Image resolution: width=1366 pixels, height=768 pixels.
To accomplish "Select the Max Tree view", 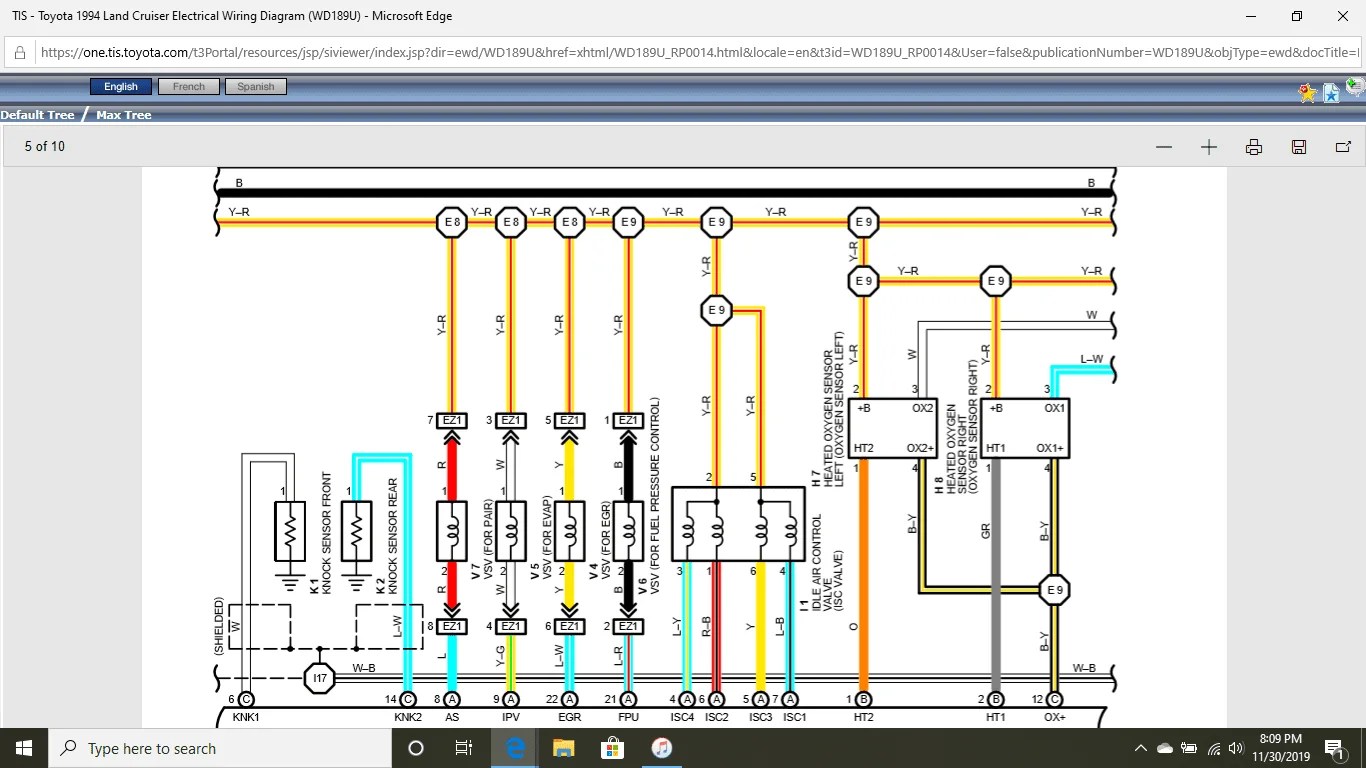I will pyautogui.click(x=124, y=115).
